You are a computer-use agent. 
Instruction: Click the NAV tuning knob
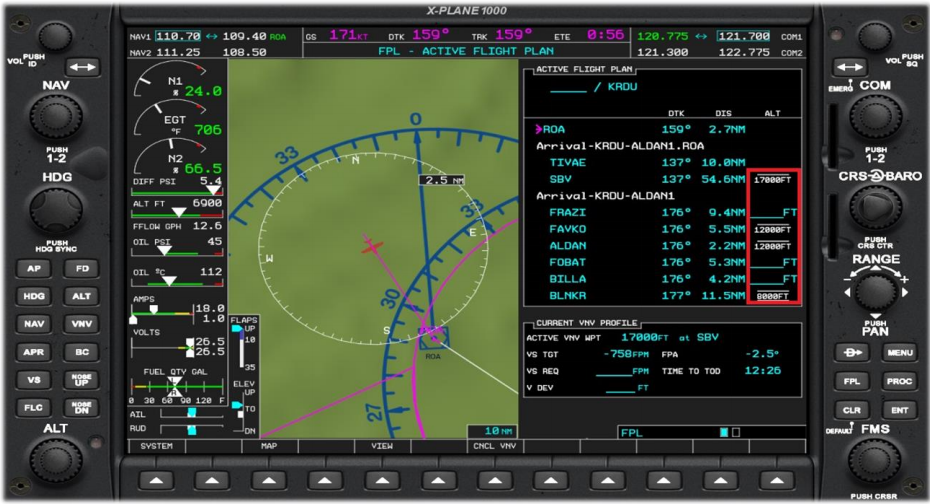click(56, 116)
